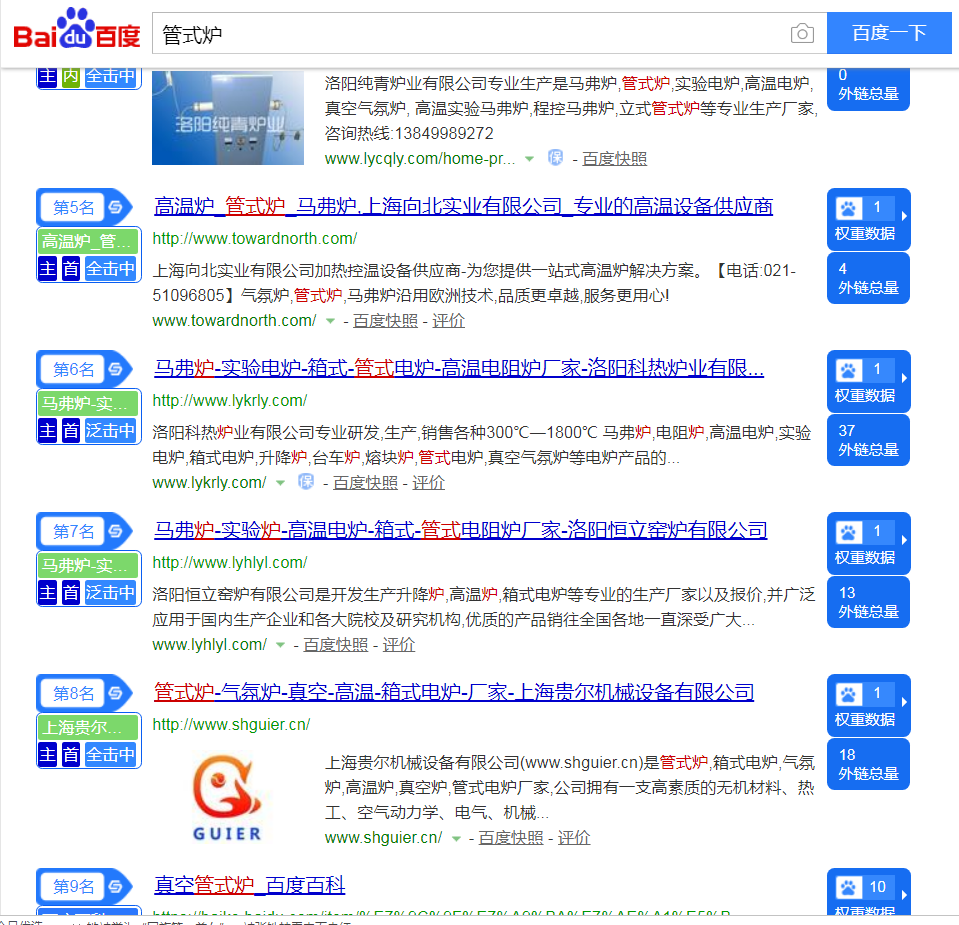Click 4 外链总量 box for towardnorth
The height and width of the screenshot is (925, 959).
tap(868, 278)
